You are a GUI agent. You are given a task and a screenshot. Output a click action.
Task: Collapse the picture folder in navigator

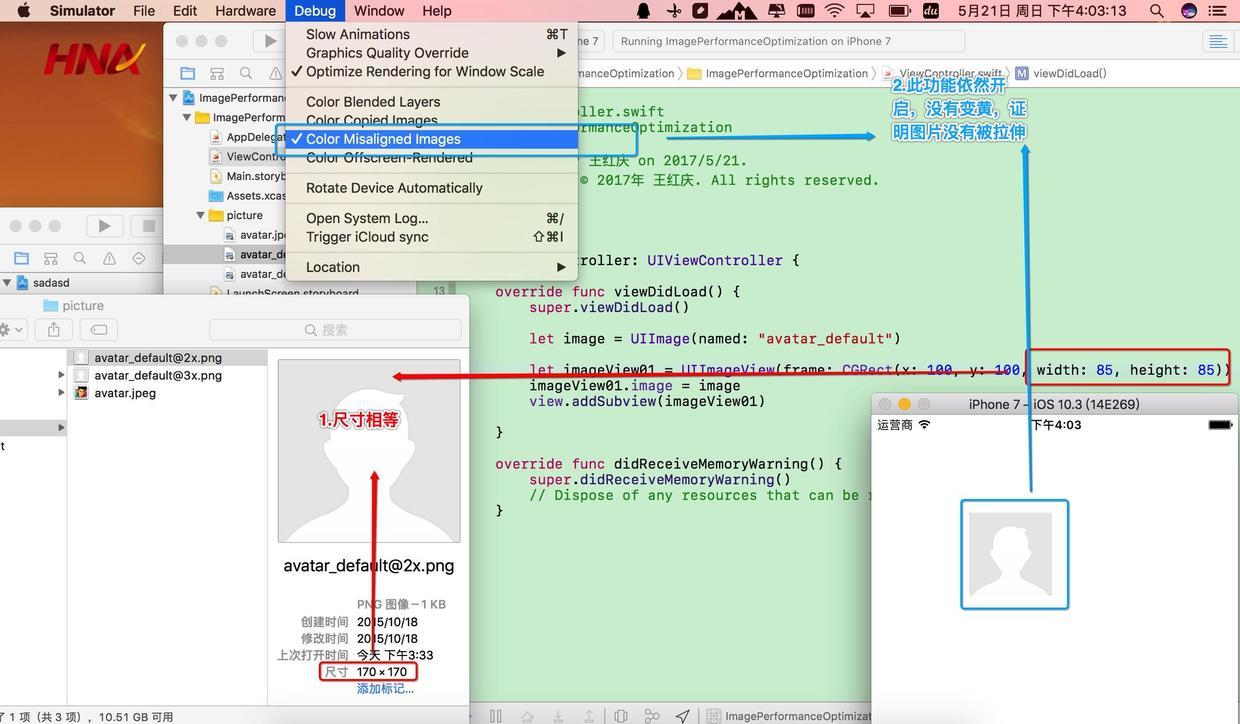(200, 215)
